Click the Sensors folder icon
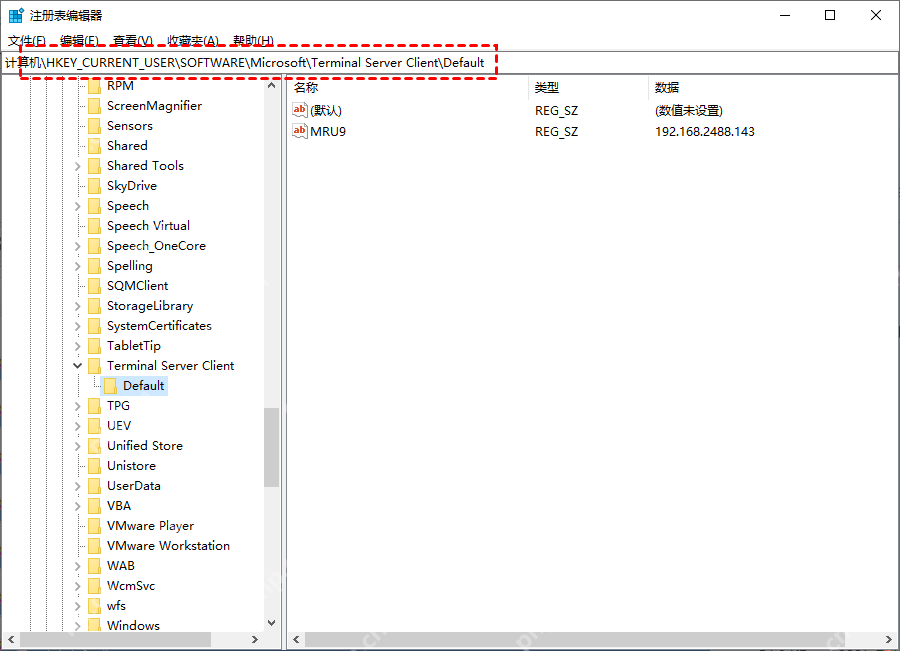The width and height of the screenshot is (900, 651). (95, 126)
